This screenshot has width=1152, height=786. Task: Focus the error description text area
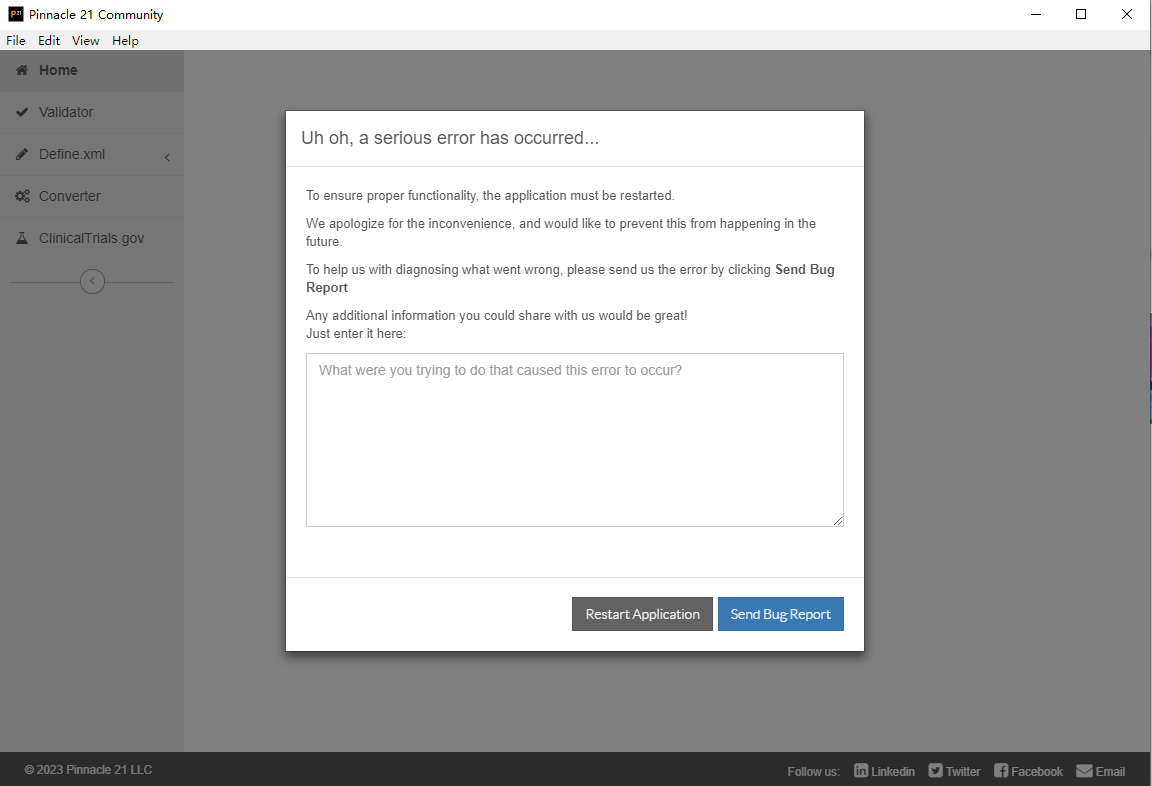575,440
